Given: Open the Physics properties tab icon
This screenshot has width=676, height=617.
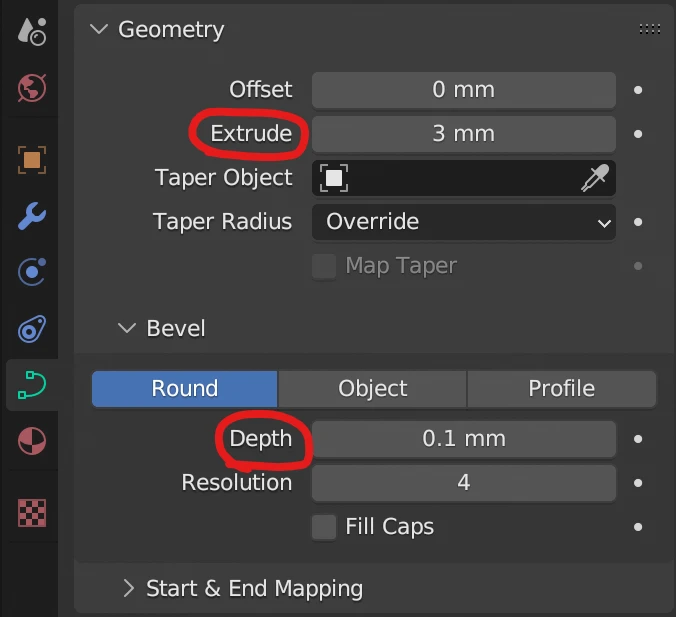Looking at the screenshot, I should [32, 271].
